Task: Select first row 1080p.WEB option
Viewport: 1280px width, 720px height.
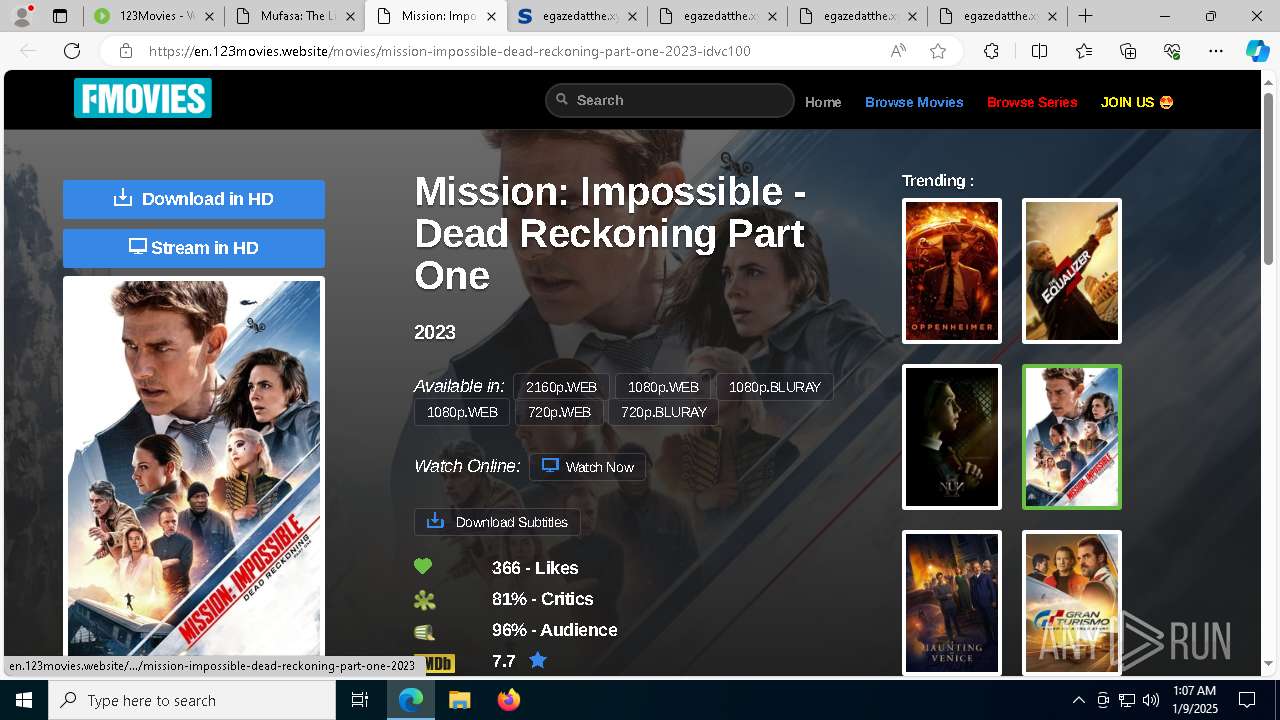Action: [x=663, y=387]
